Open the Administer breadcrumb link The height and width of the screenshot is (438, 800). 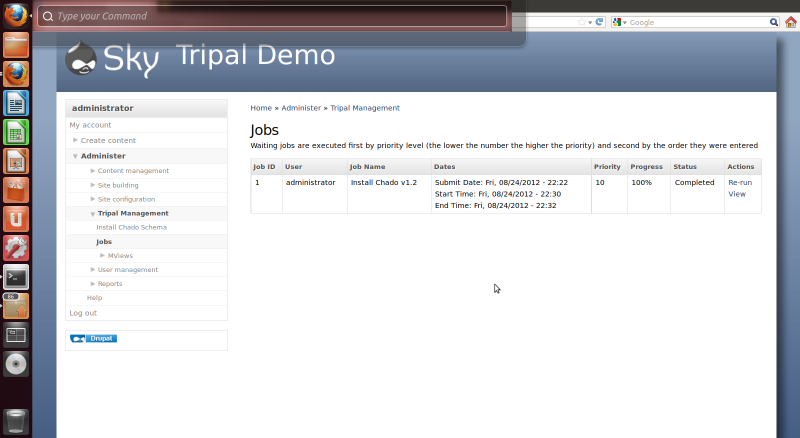[301, 108]
